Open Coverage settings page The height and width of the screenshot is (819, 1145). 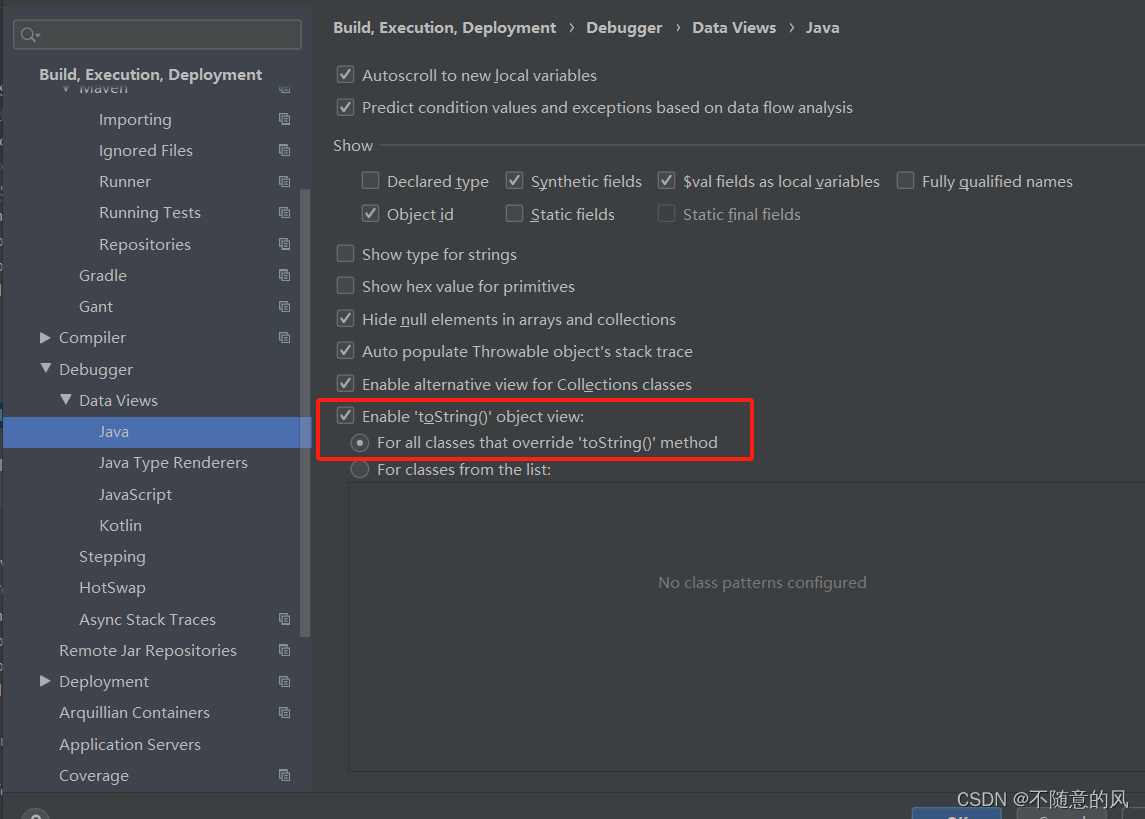pyautogui.click(x=93, y=776)
